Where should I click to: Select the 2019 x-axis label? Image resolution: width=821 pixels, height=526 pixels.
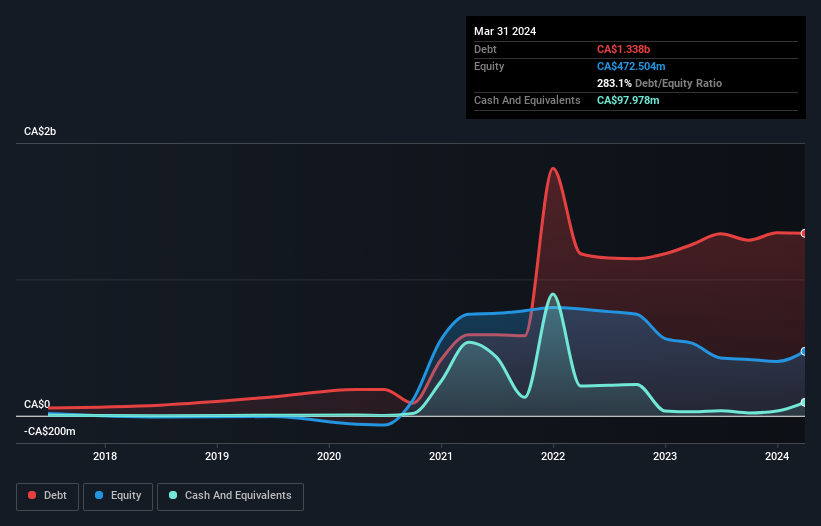click(x=217, y=456)
